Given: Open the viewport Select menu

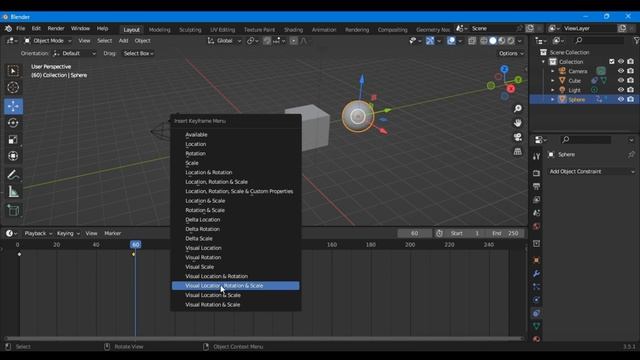Looking at the screenshot, I should 104,41.
